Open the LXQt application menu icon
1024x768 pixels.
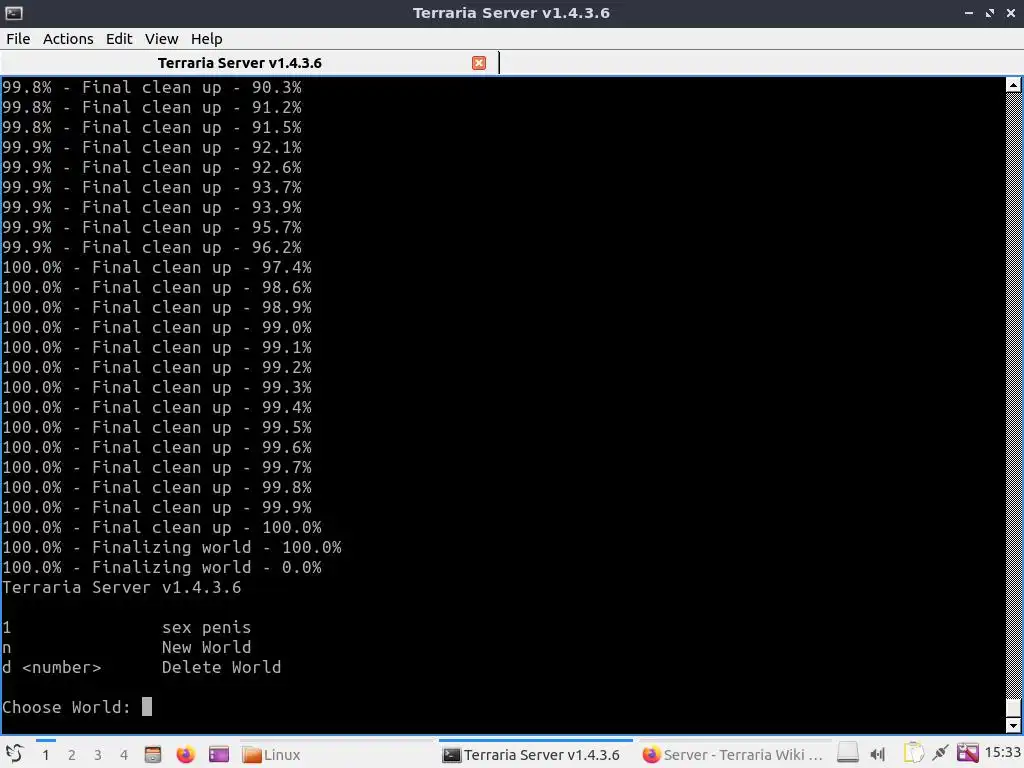pos(14,754)
